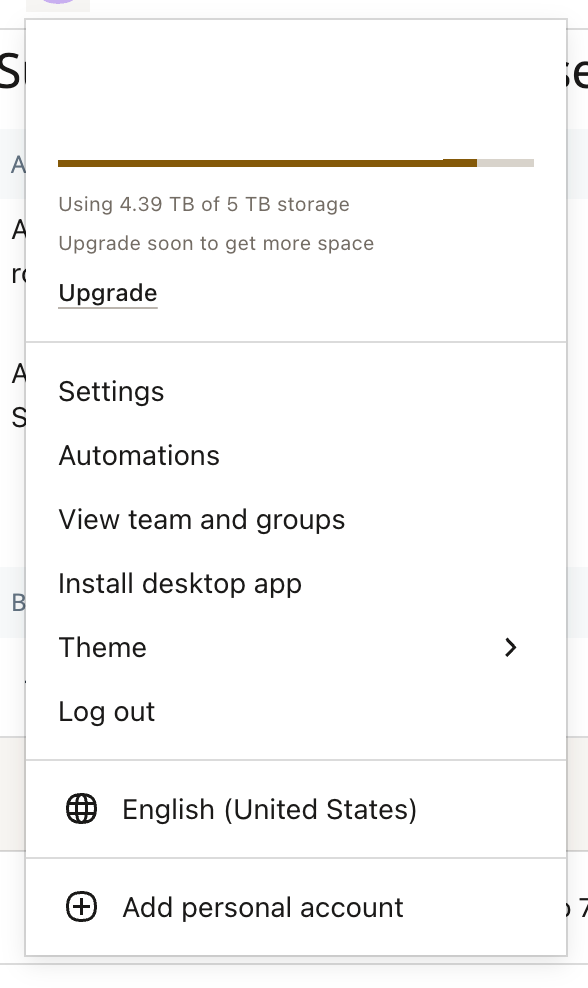Select View team and groups
This screenshot has width=588, height=988.
[x=201, y=519]
